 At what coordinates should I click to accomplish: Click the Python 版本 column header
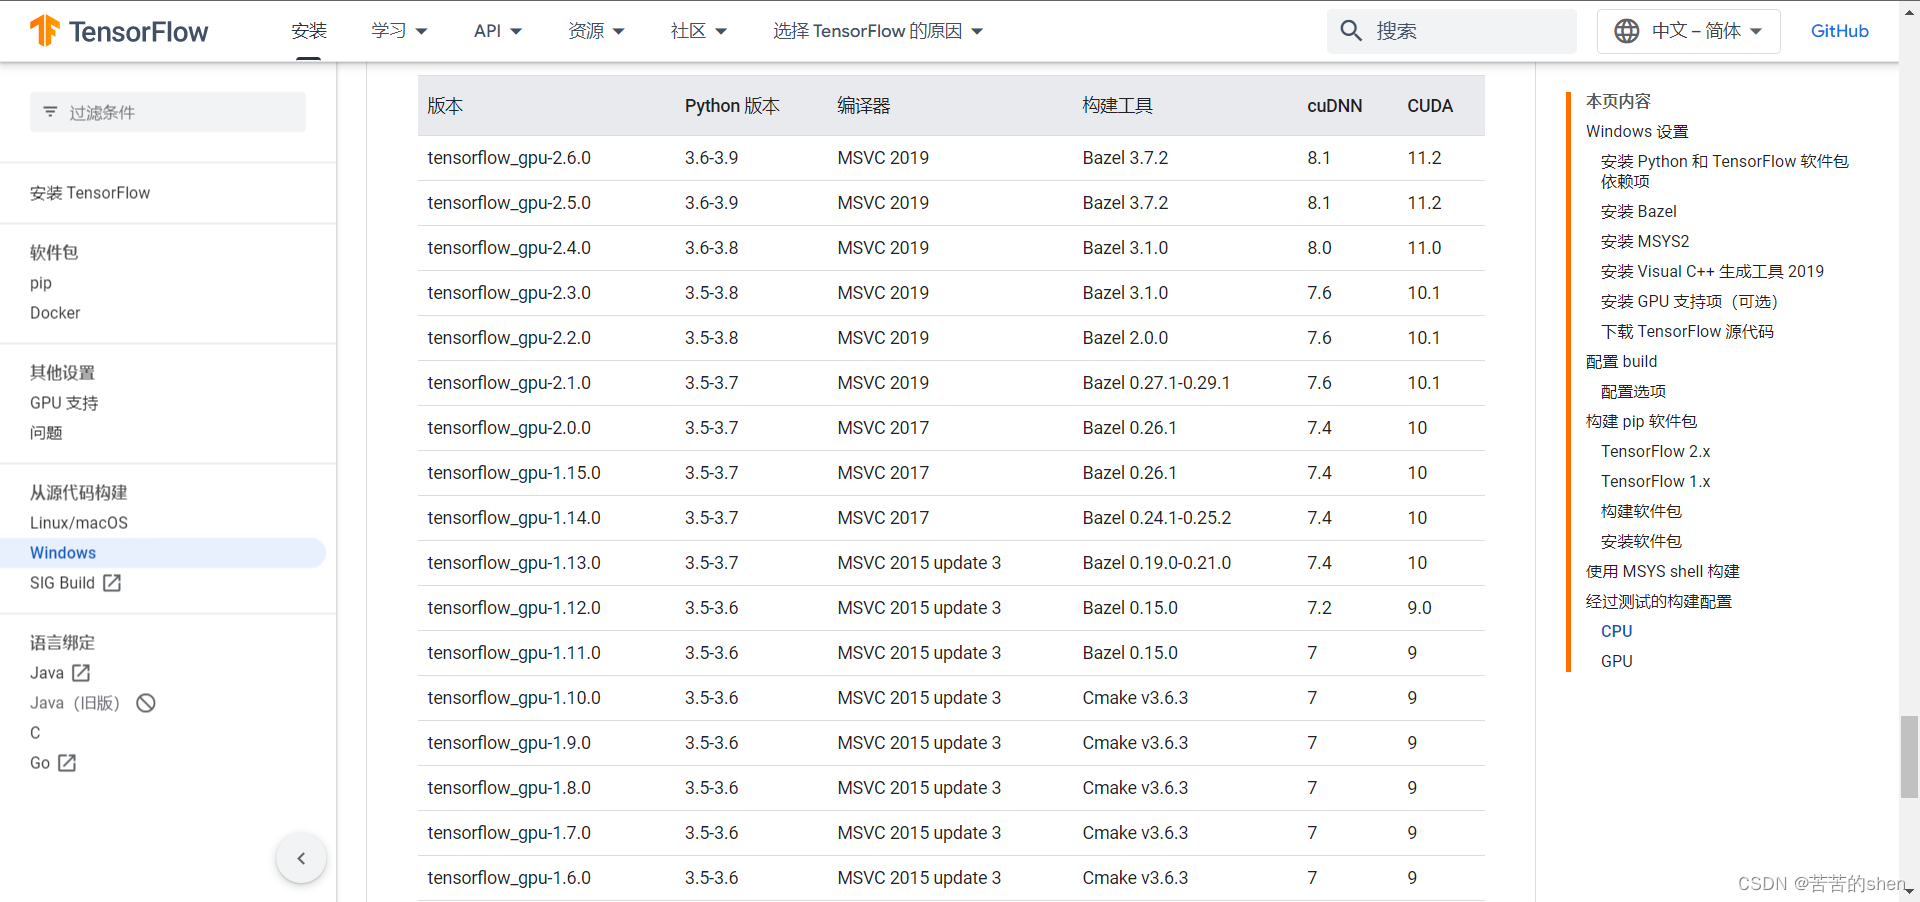(x=732, y=106)
